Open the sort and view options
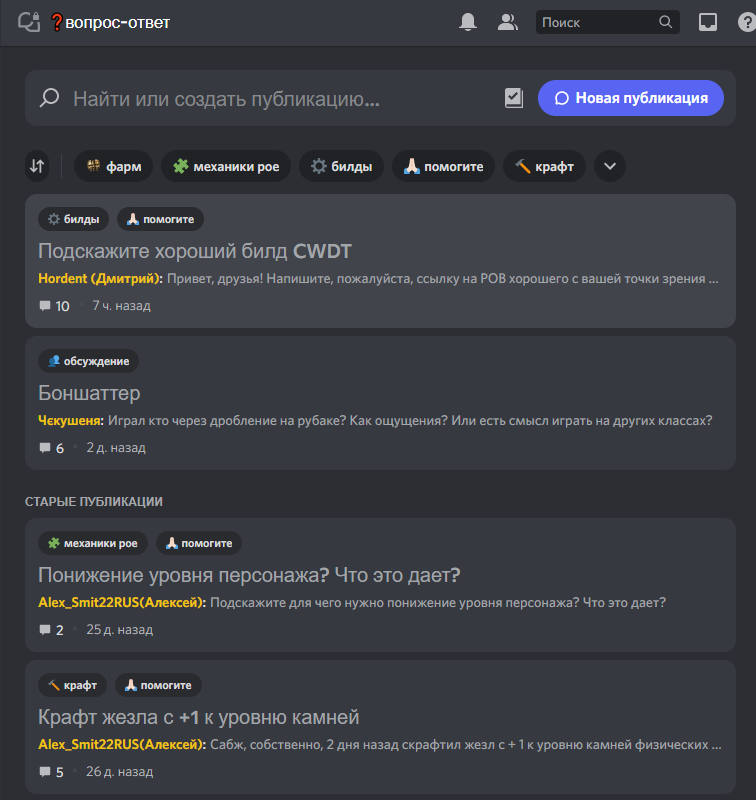Viewport: 756px width, 800px height. (37, 166)
